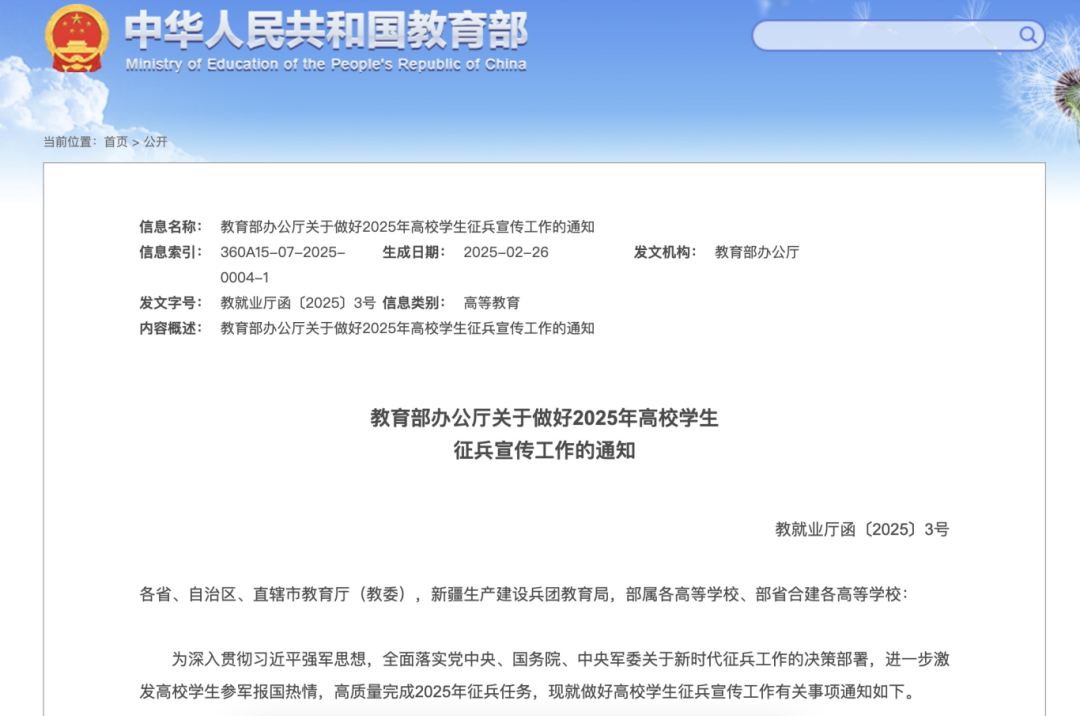
Task: Click the 信息类别 label
Action: coord(413,303)
